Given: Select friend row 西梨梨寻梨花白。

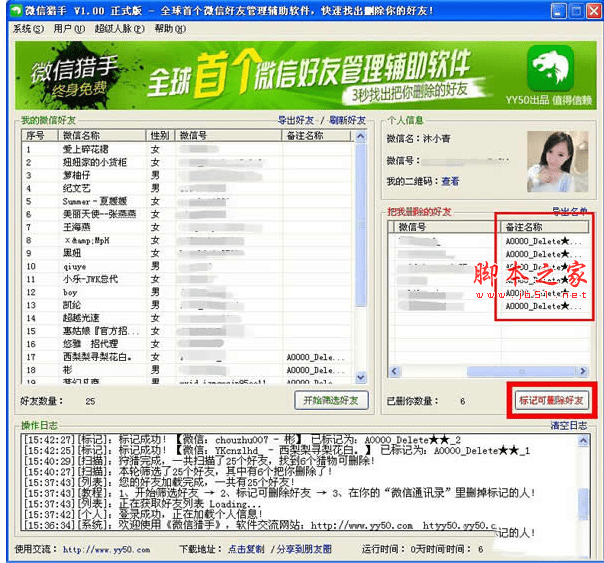Looking at the screenshot, I should (187, 357).
